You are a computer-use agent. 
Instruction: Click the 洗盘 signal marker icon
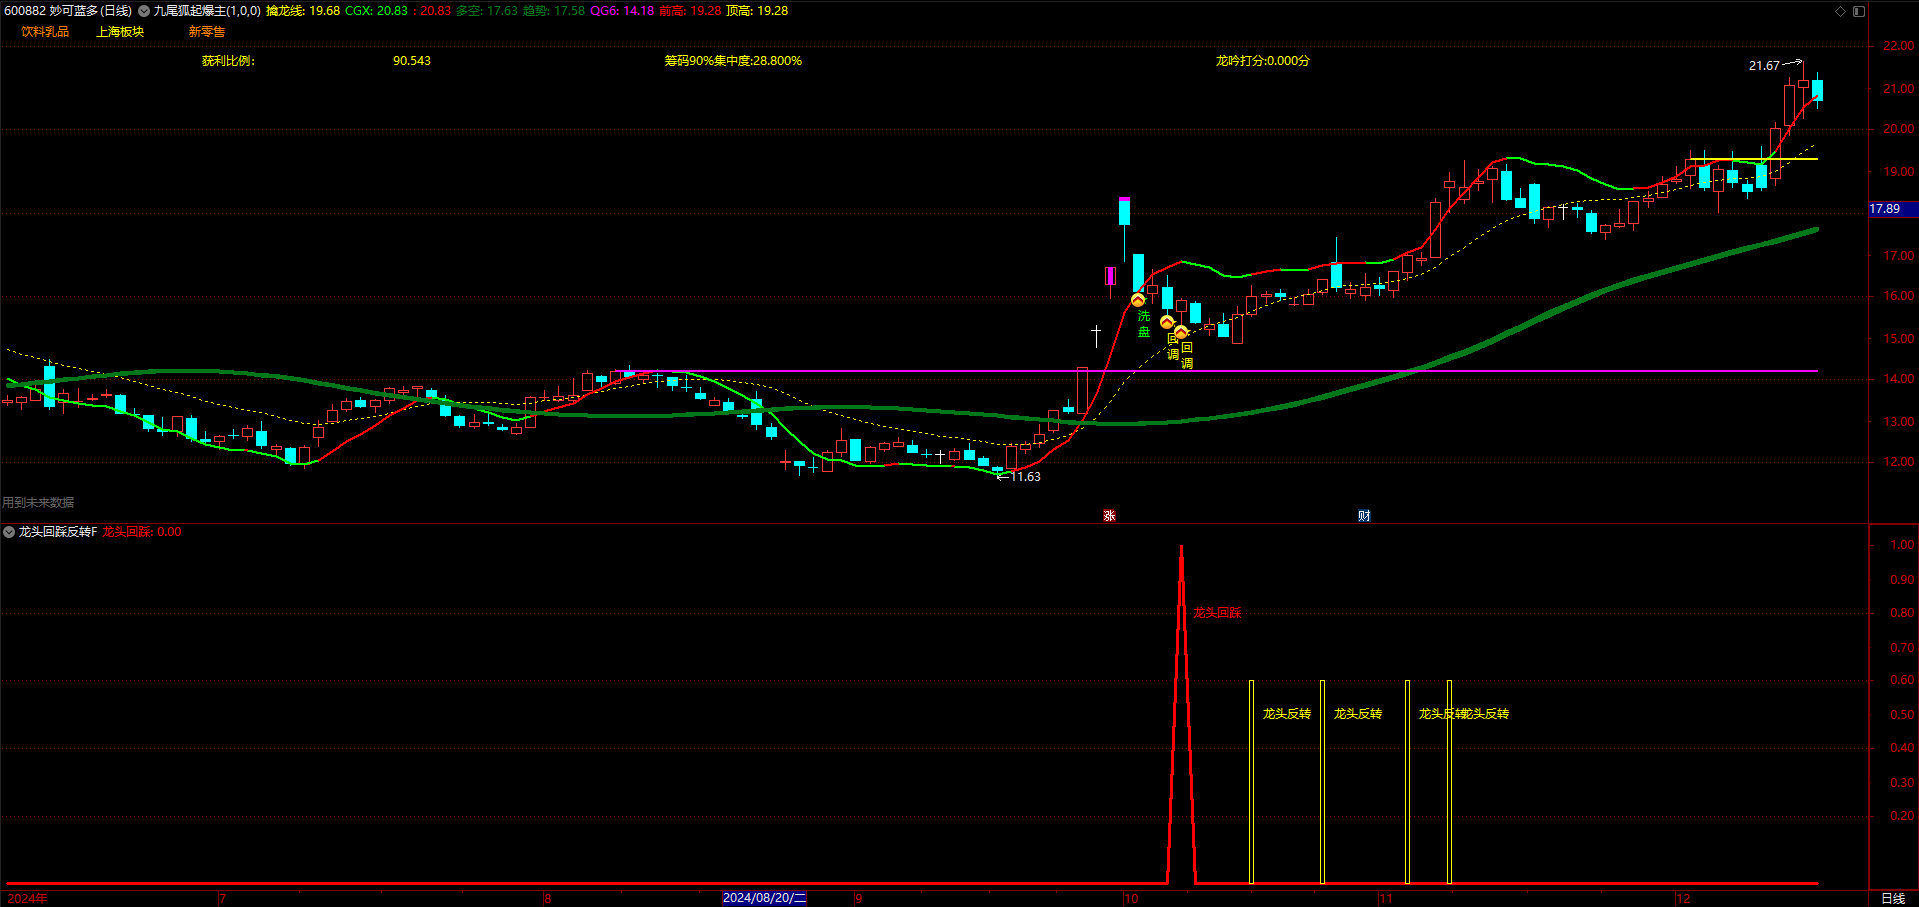1138,300
